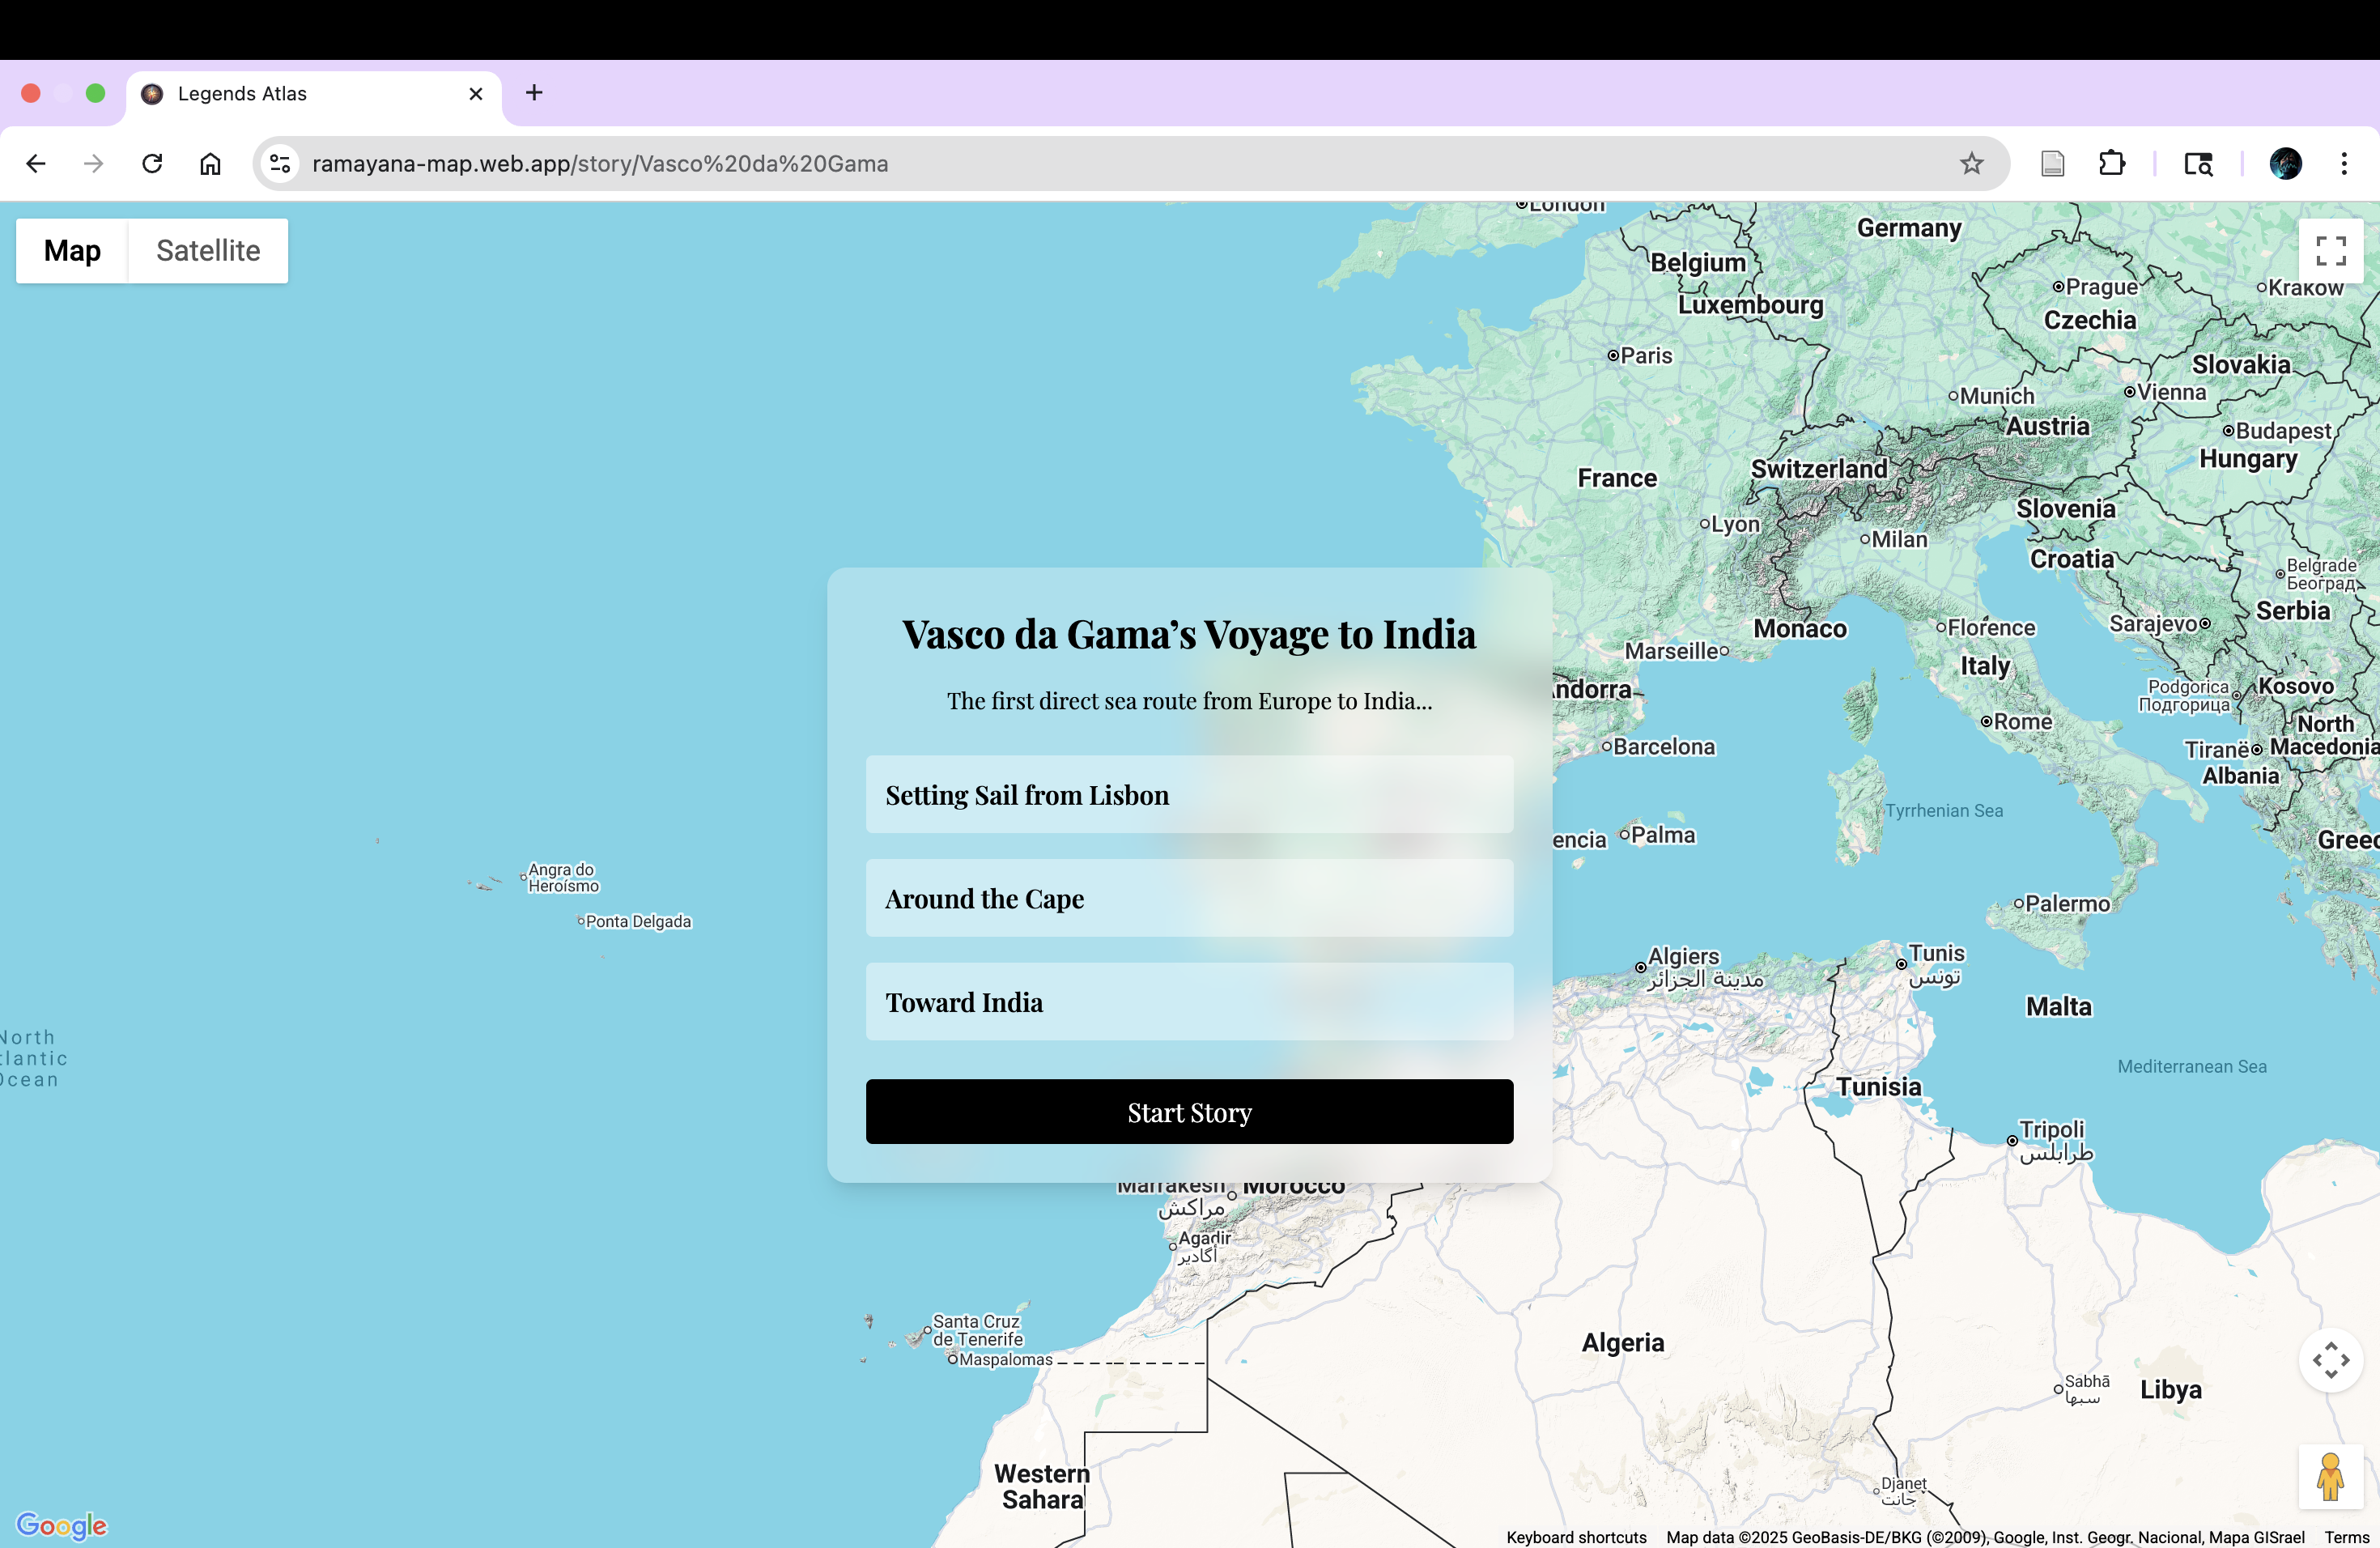Click the address bar URL field
The image size is (2380, 1548).
[1100, 164]
